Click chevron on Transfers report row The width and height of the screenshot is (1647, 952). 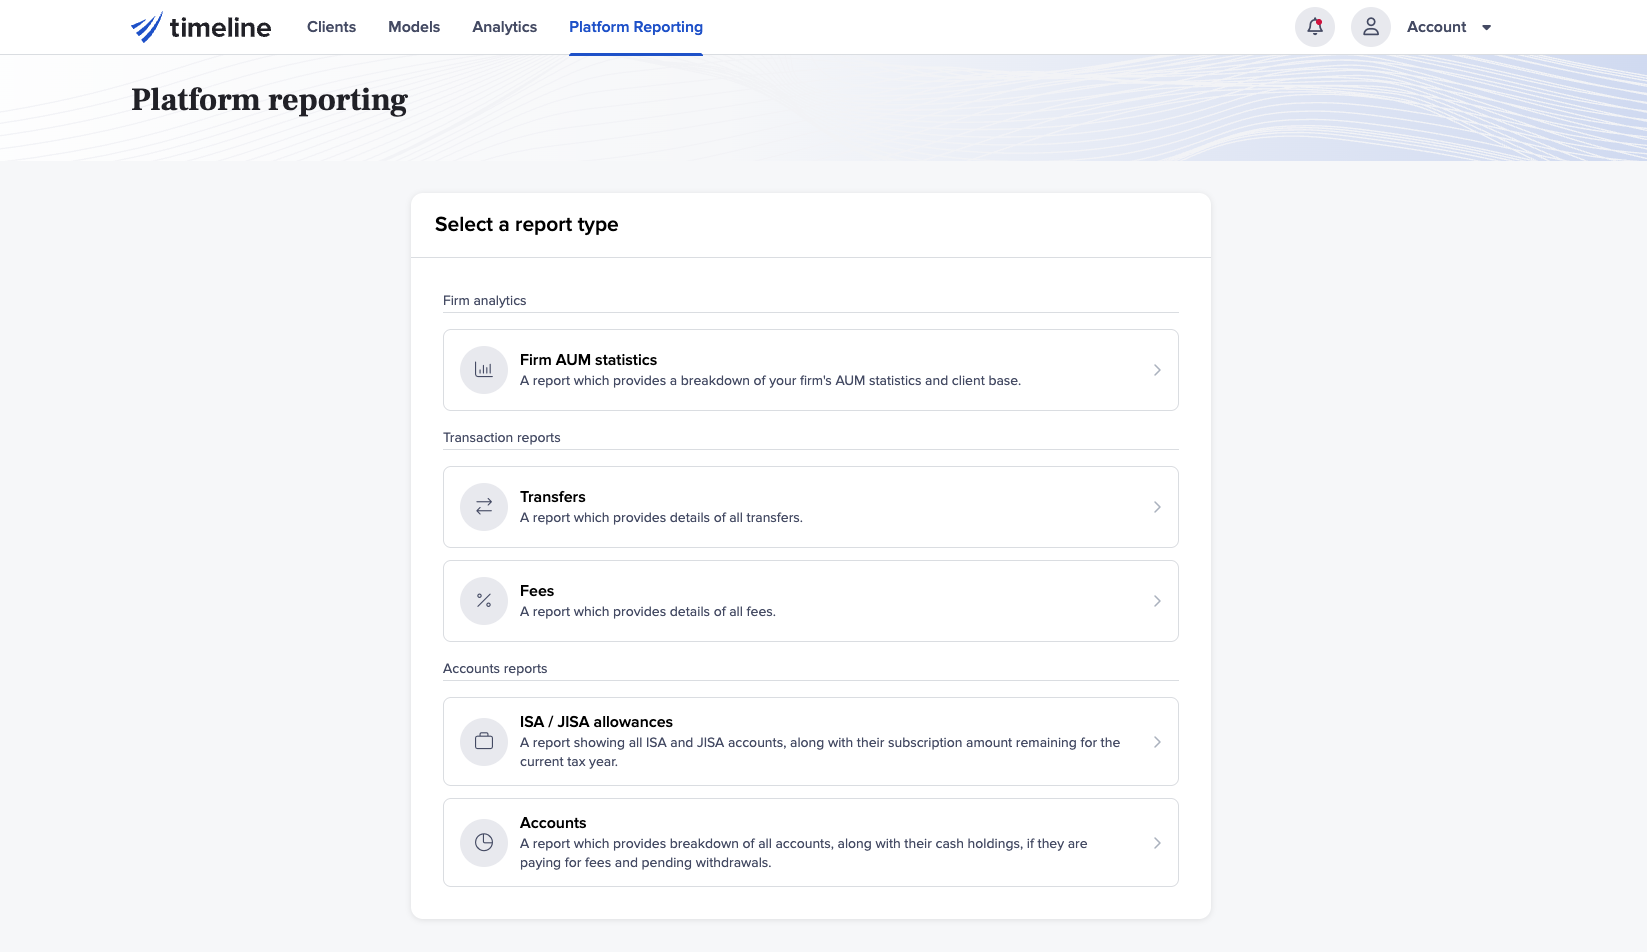(x=1157, y=507)
